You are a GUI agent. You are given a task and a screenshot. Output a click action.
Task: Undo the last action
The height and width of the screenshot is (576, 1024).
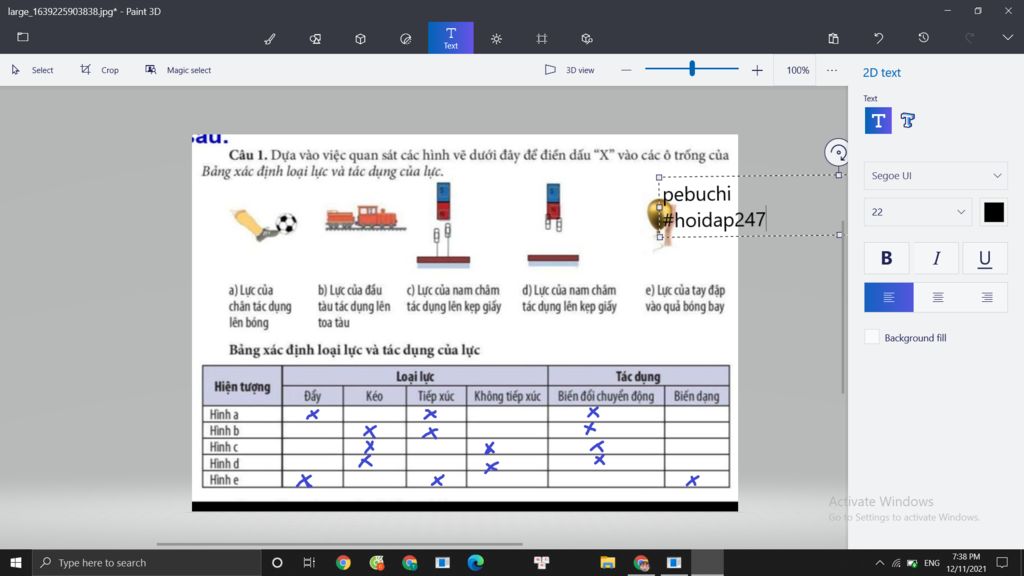click(x=878, y=38)
